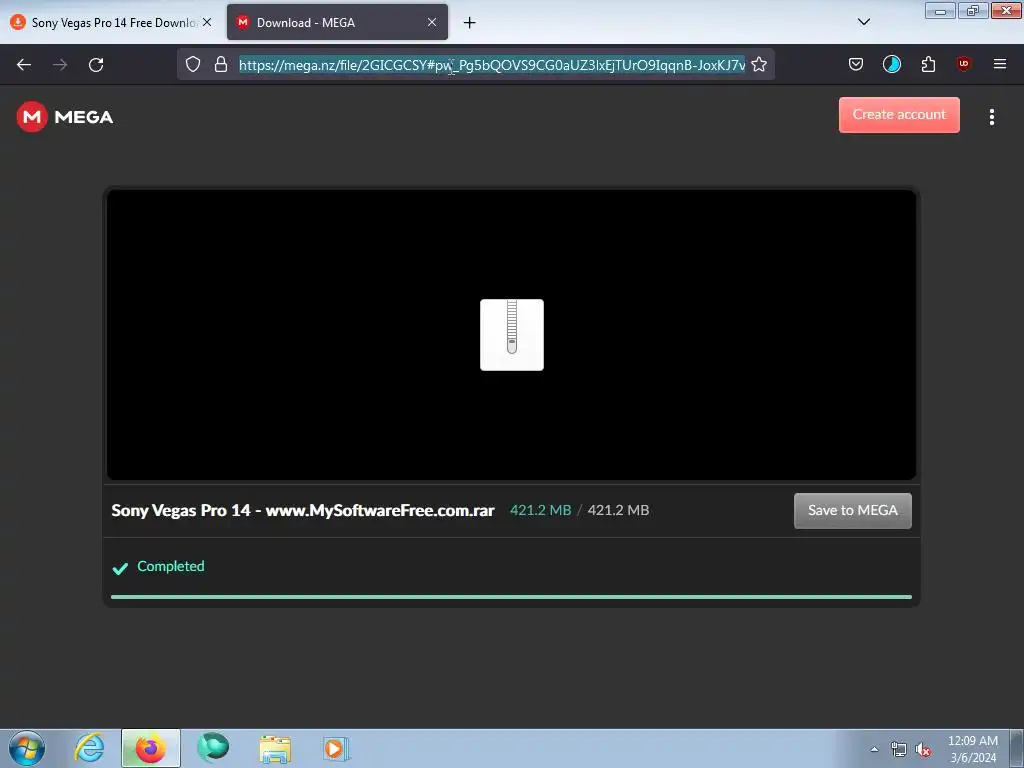Click the blue circular extension icon
Screen dimensions: 1024x768
891,64
